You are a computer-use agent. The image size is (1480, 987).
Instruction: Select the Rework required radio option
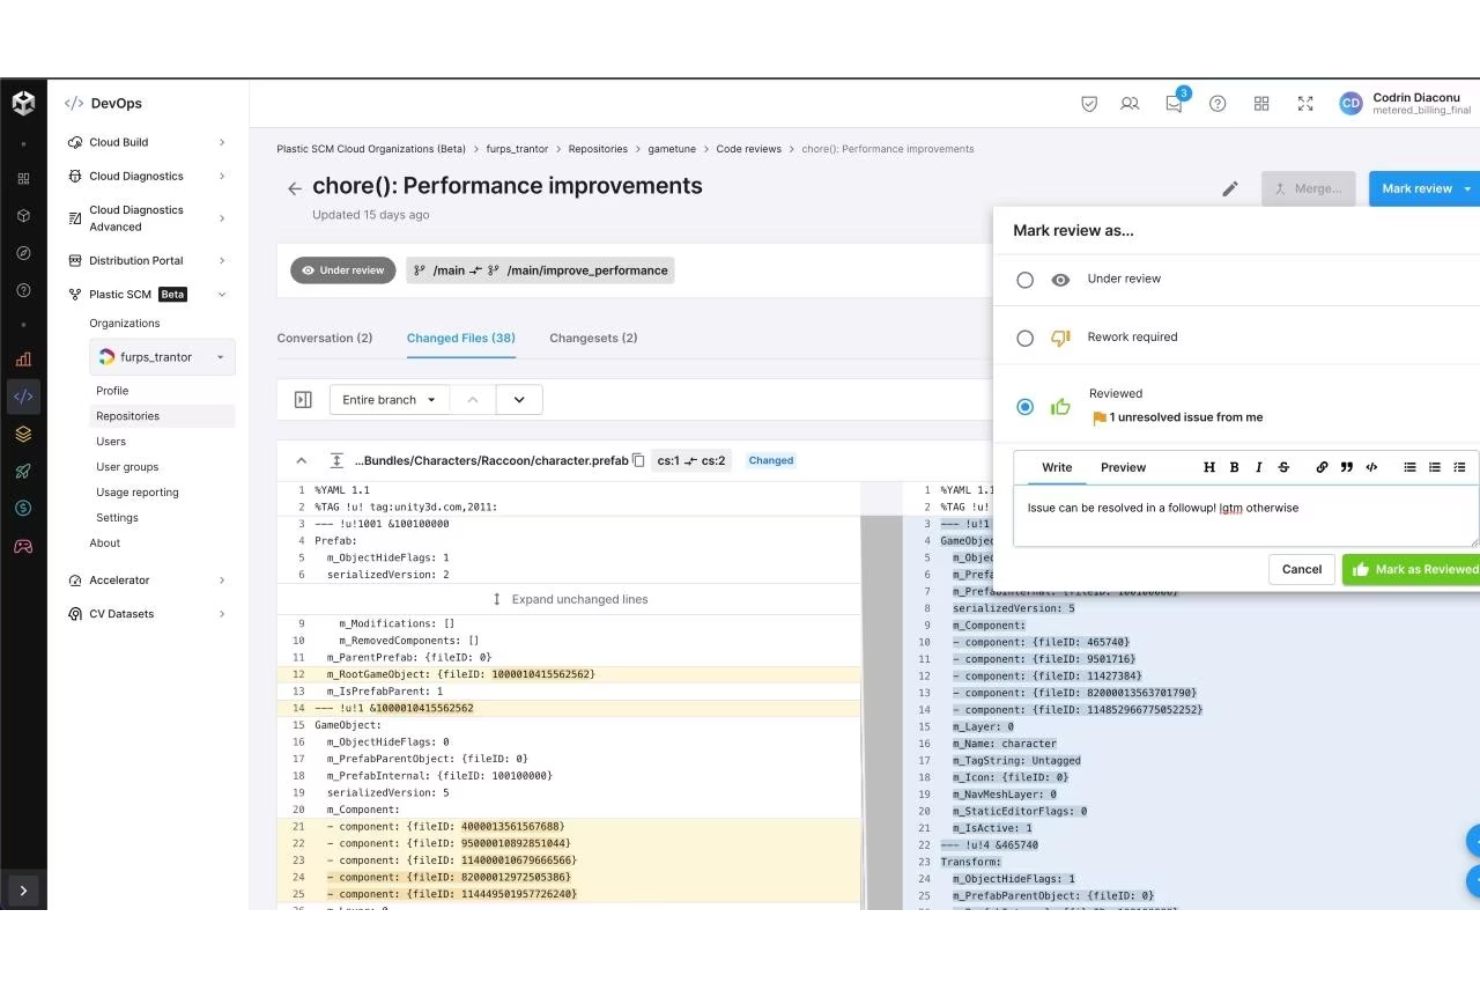[1025, 338]
